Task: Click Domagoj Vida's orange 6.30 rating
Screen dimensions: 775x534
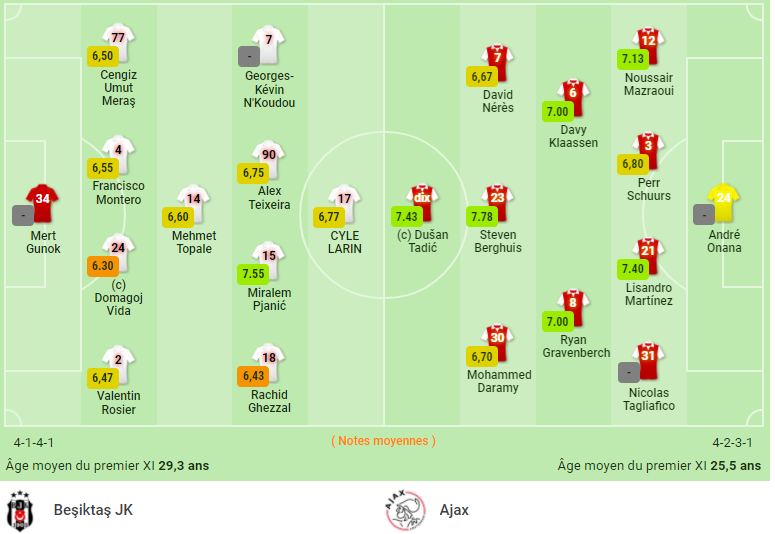Action: click(103, 266)
